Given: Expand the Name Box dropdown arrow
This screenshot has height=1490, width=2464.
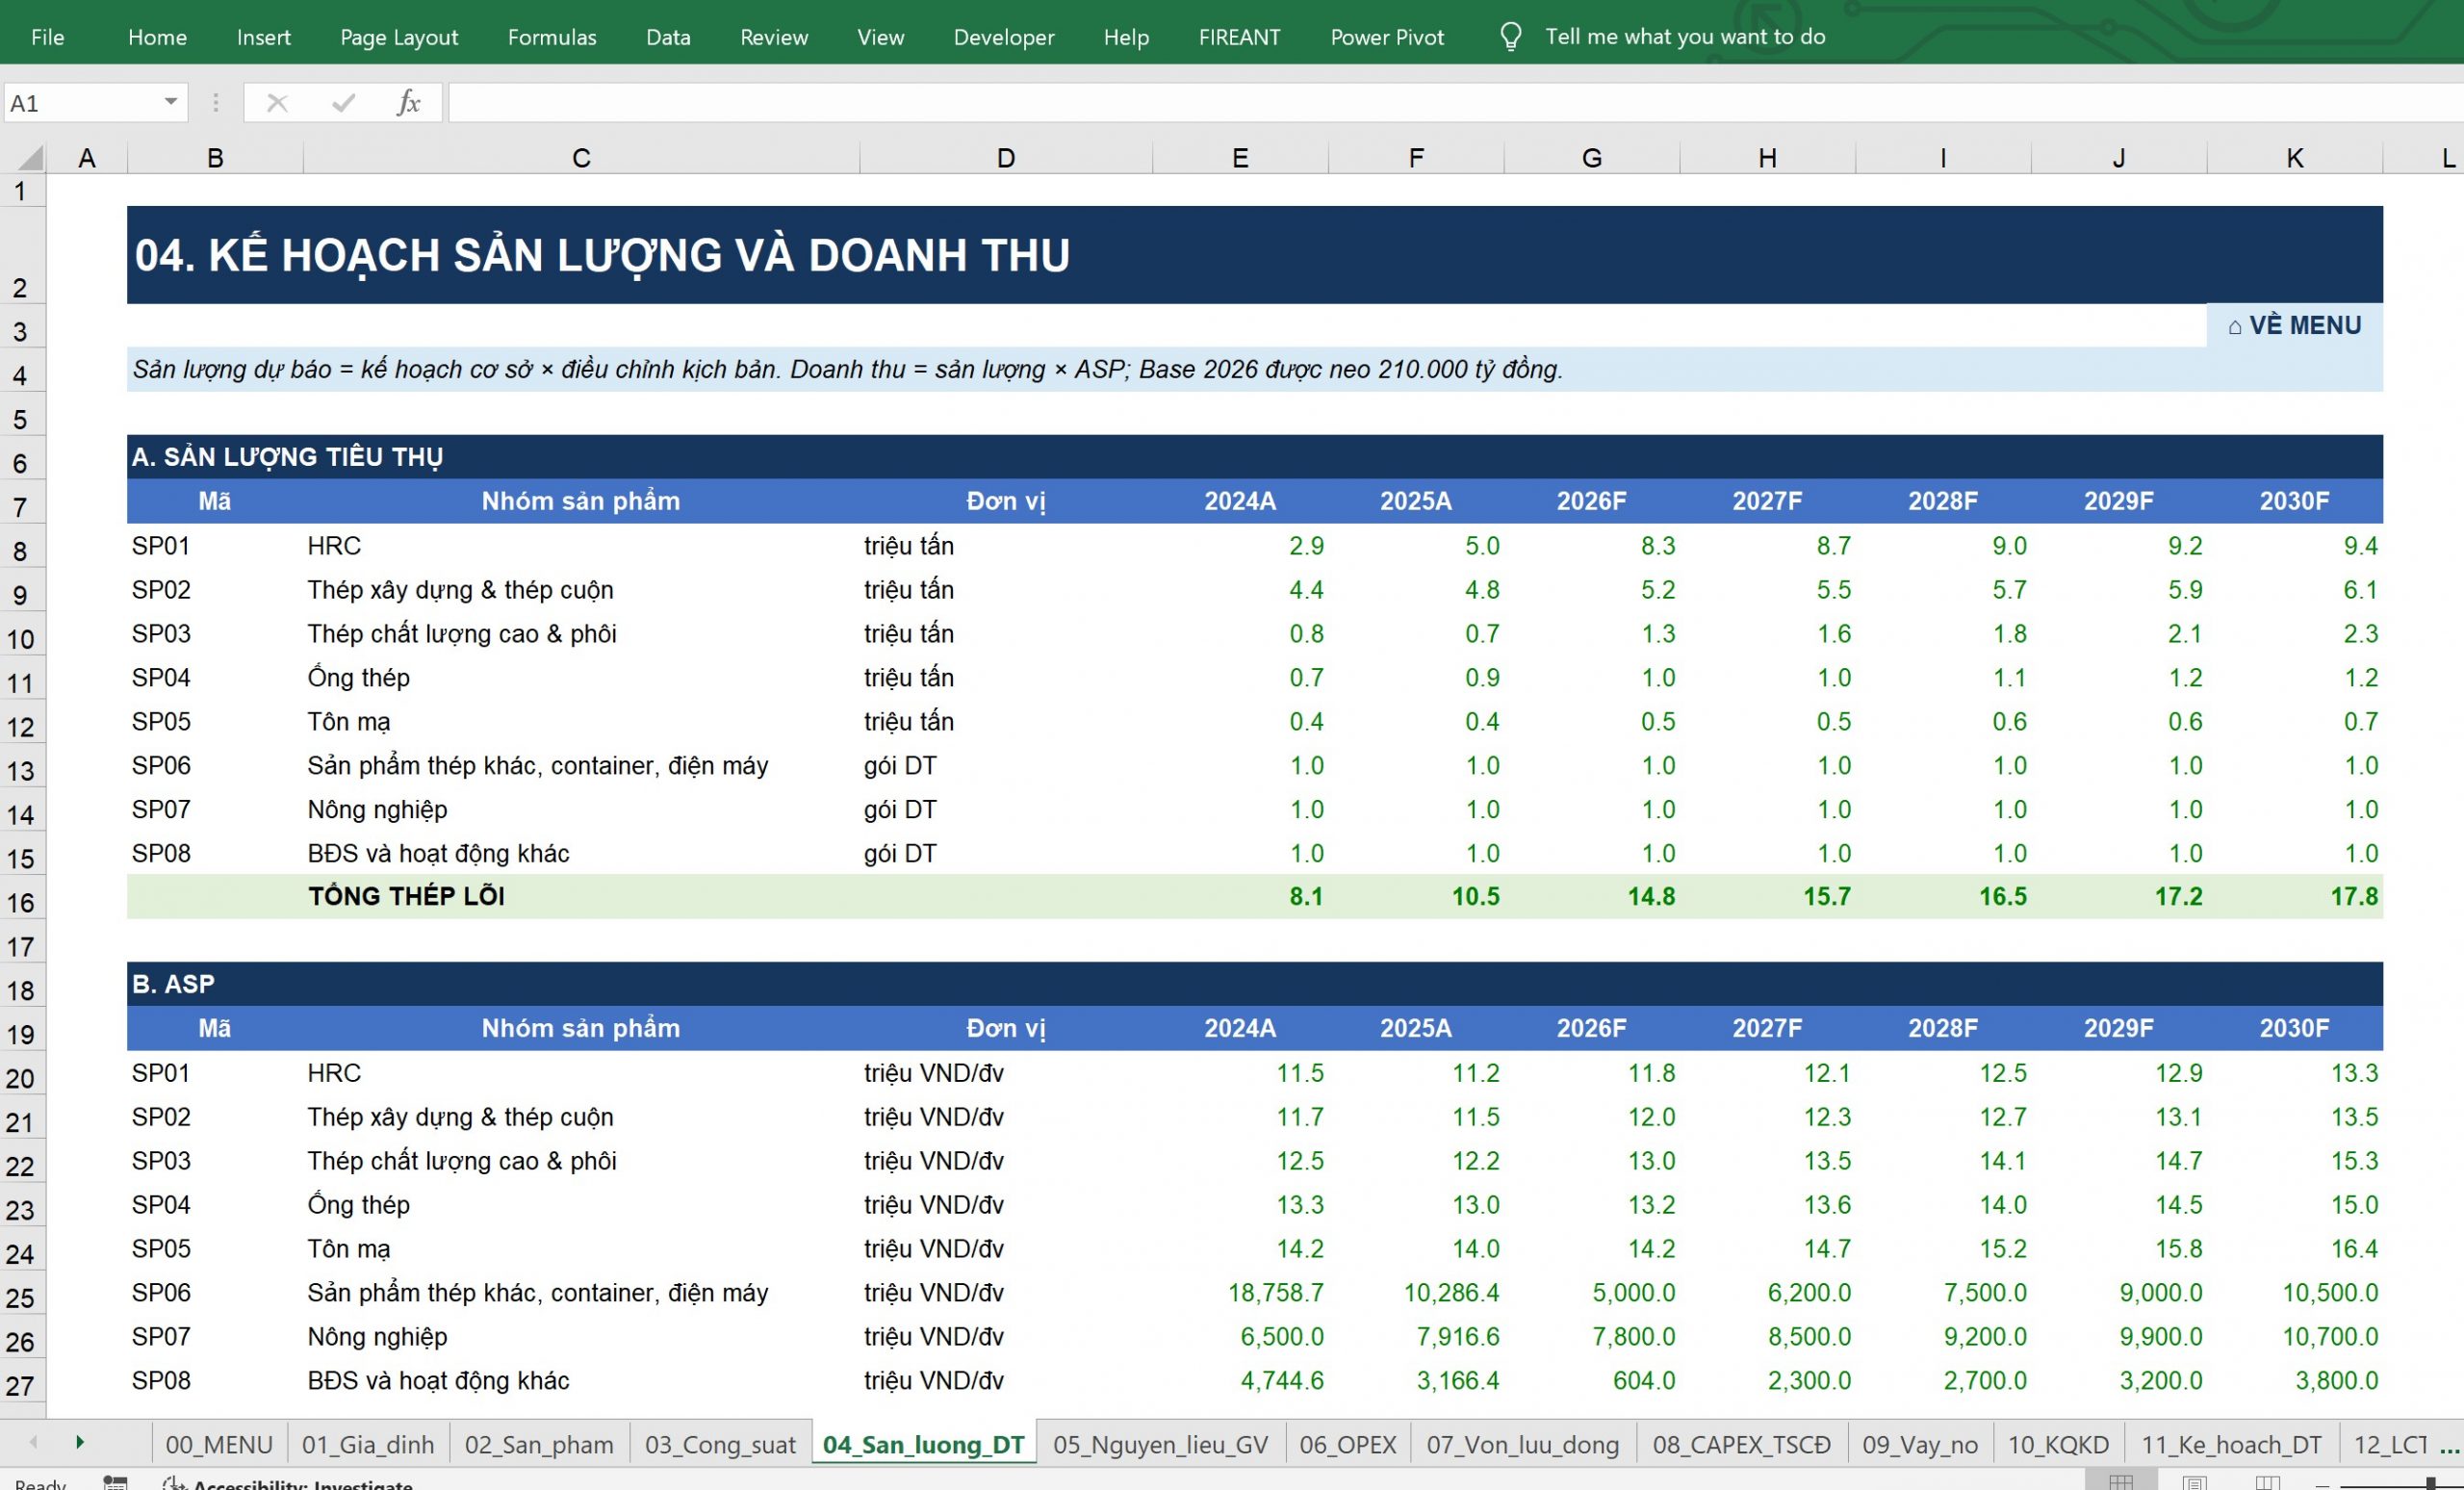Looking at the screenshot, I should click(x=171, y=102).
